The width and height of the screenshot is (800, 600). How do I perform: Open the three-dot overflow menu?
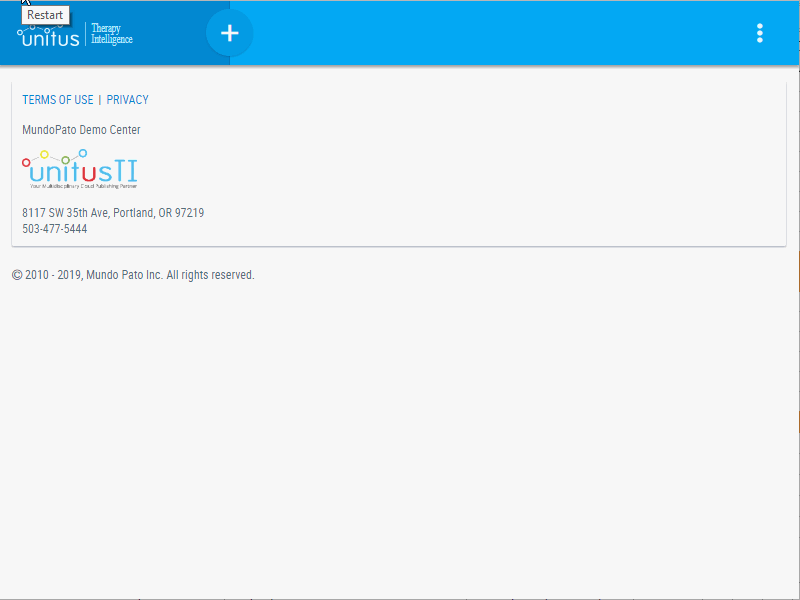[x=760, y=33]
